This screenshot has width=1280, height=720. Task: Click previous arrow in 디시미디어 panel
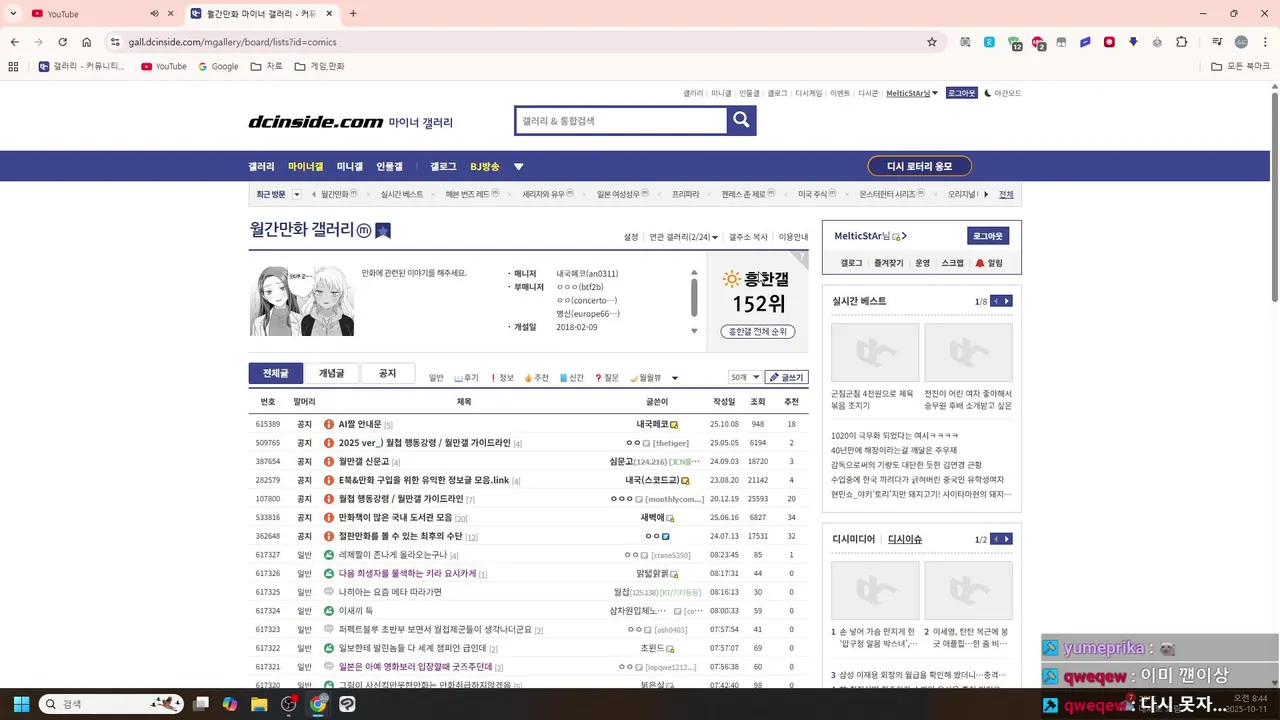pyautogui.click(x=995, y=539)
